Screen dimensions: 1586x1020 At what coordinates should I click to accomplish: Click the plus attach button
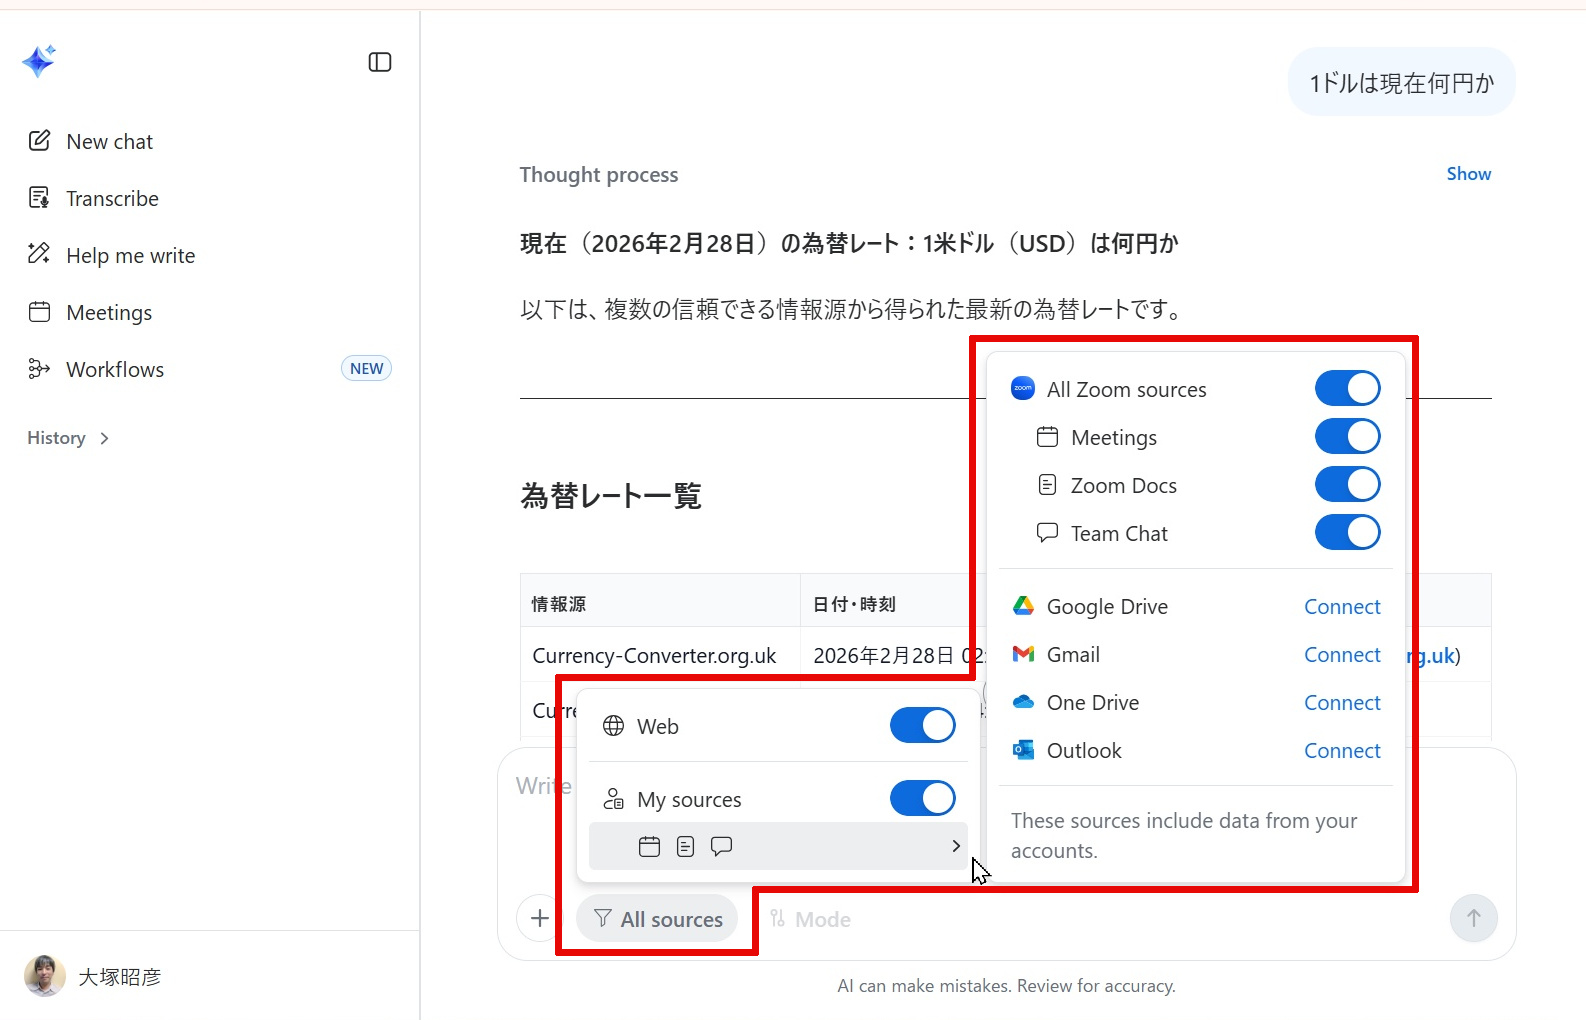[x=540, y=918]
